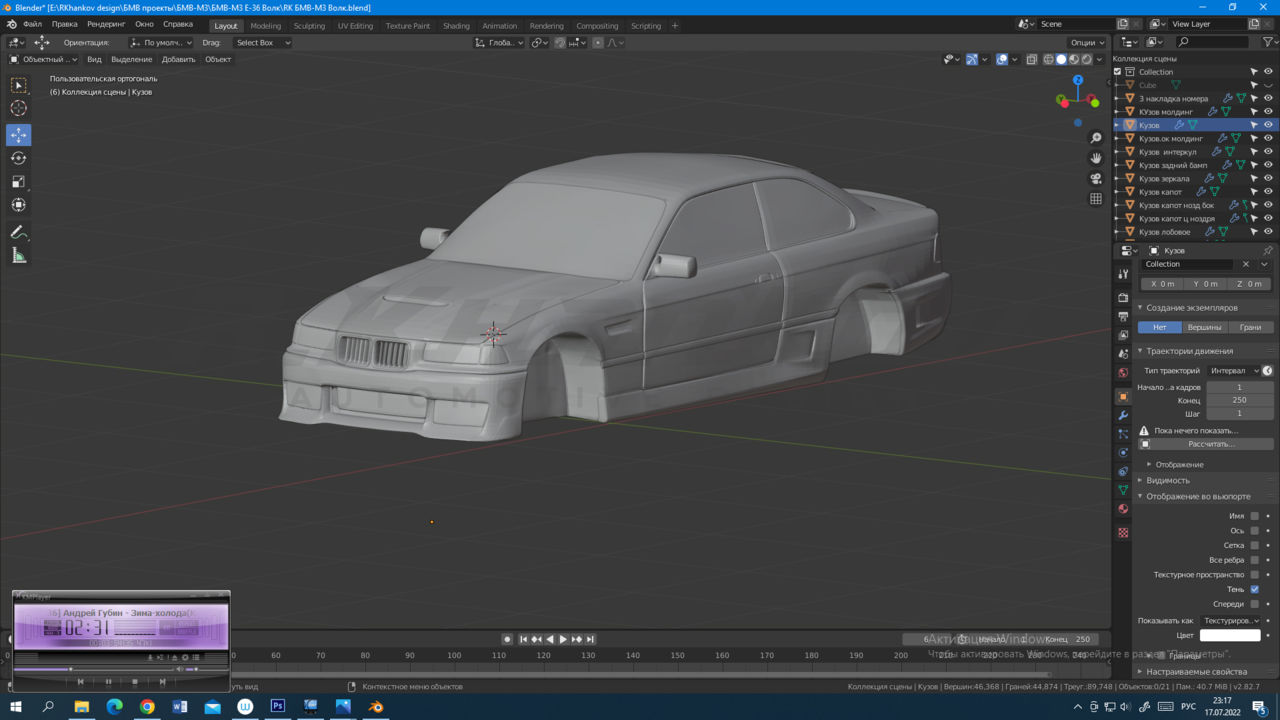
Task: Open Object properties tab (orange square)
Action: coord(1123,397)
